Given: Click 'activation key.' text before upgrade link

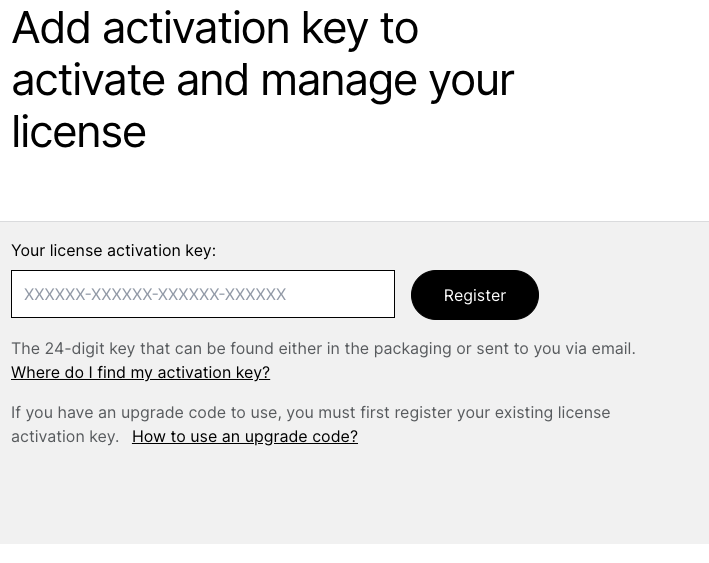Looking at the screenshot, I should (65, 436).
